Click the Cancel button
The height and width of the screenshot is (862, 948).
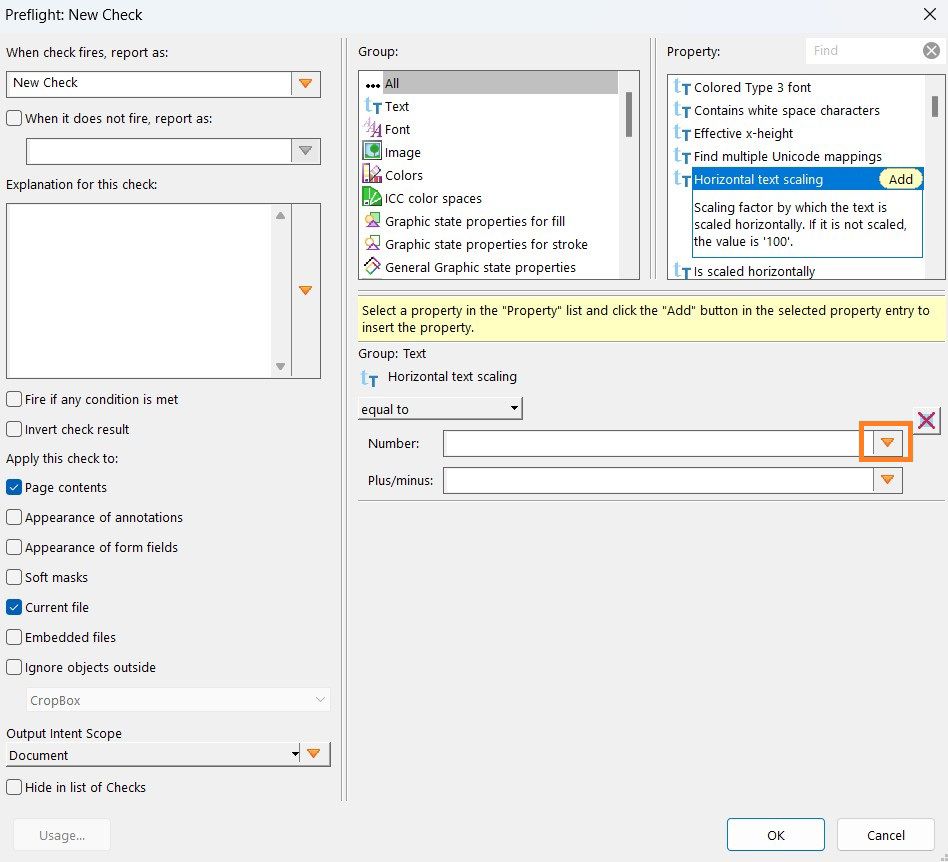(886, 835)
